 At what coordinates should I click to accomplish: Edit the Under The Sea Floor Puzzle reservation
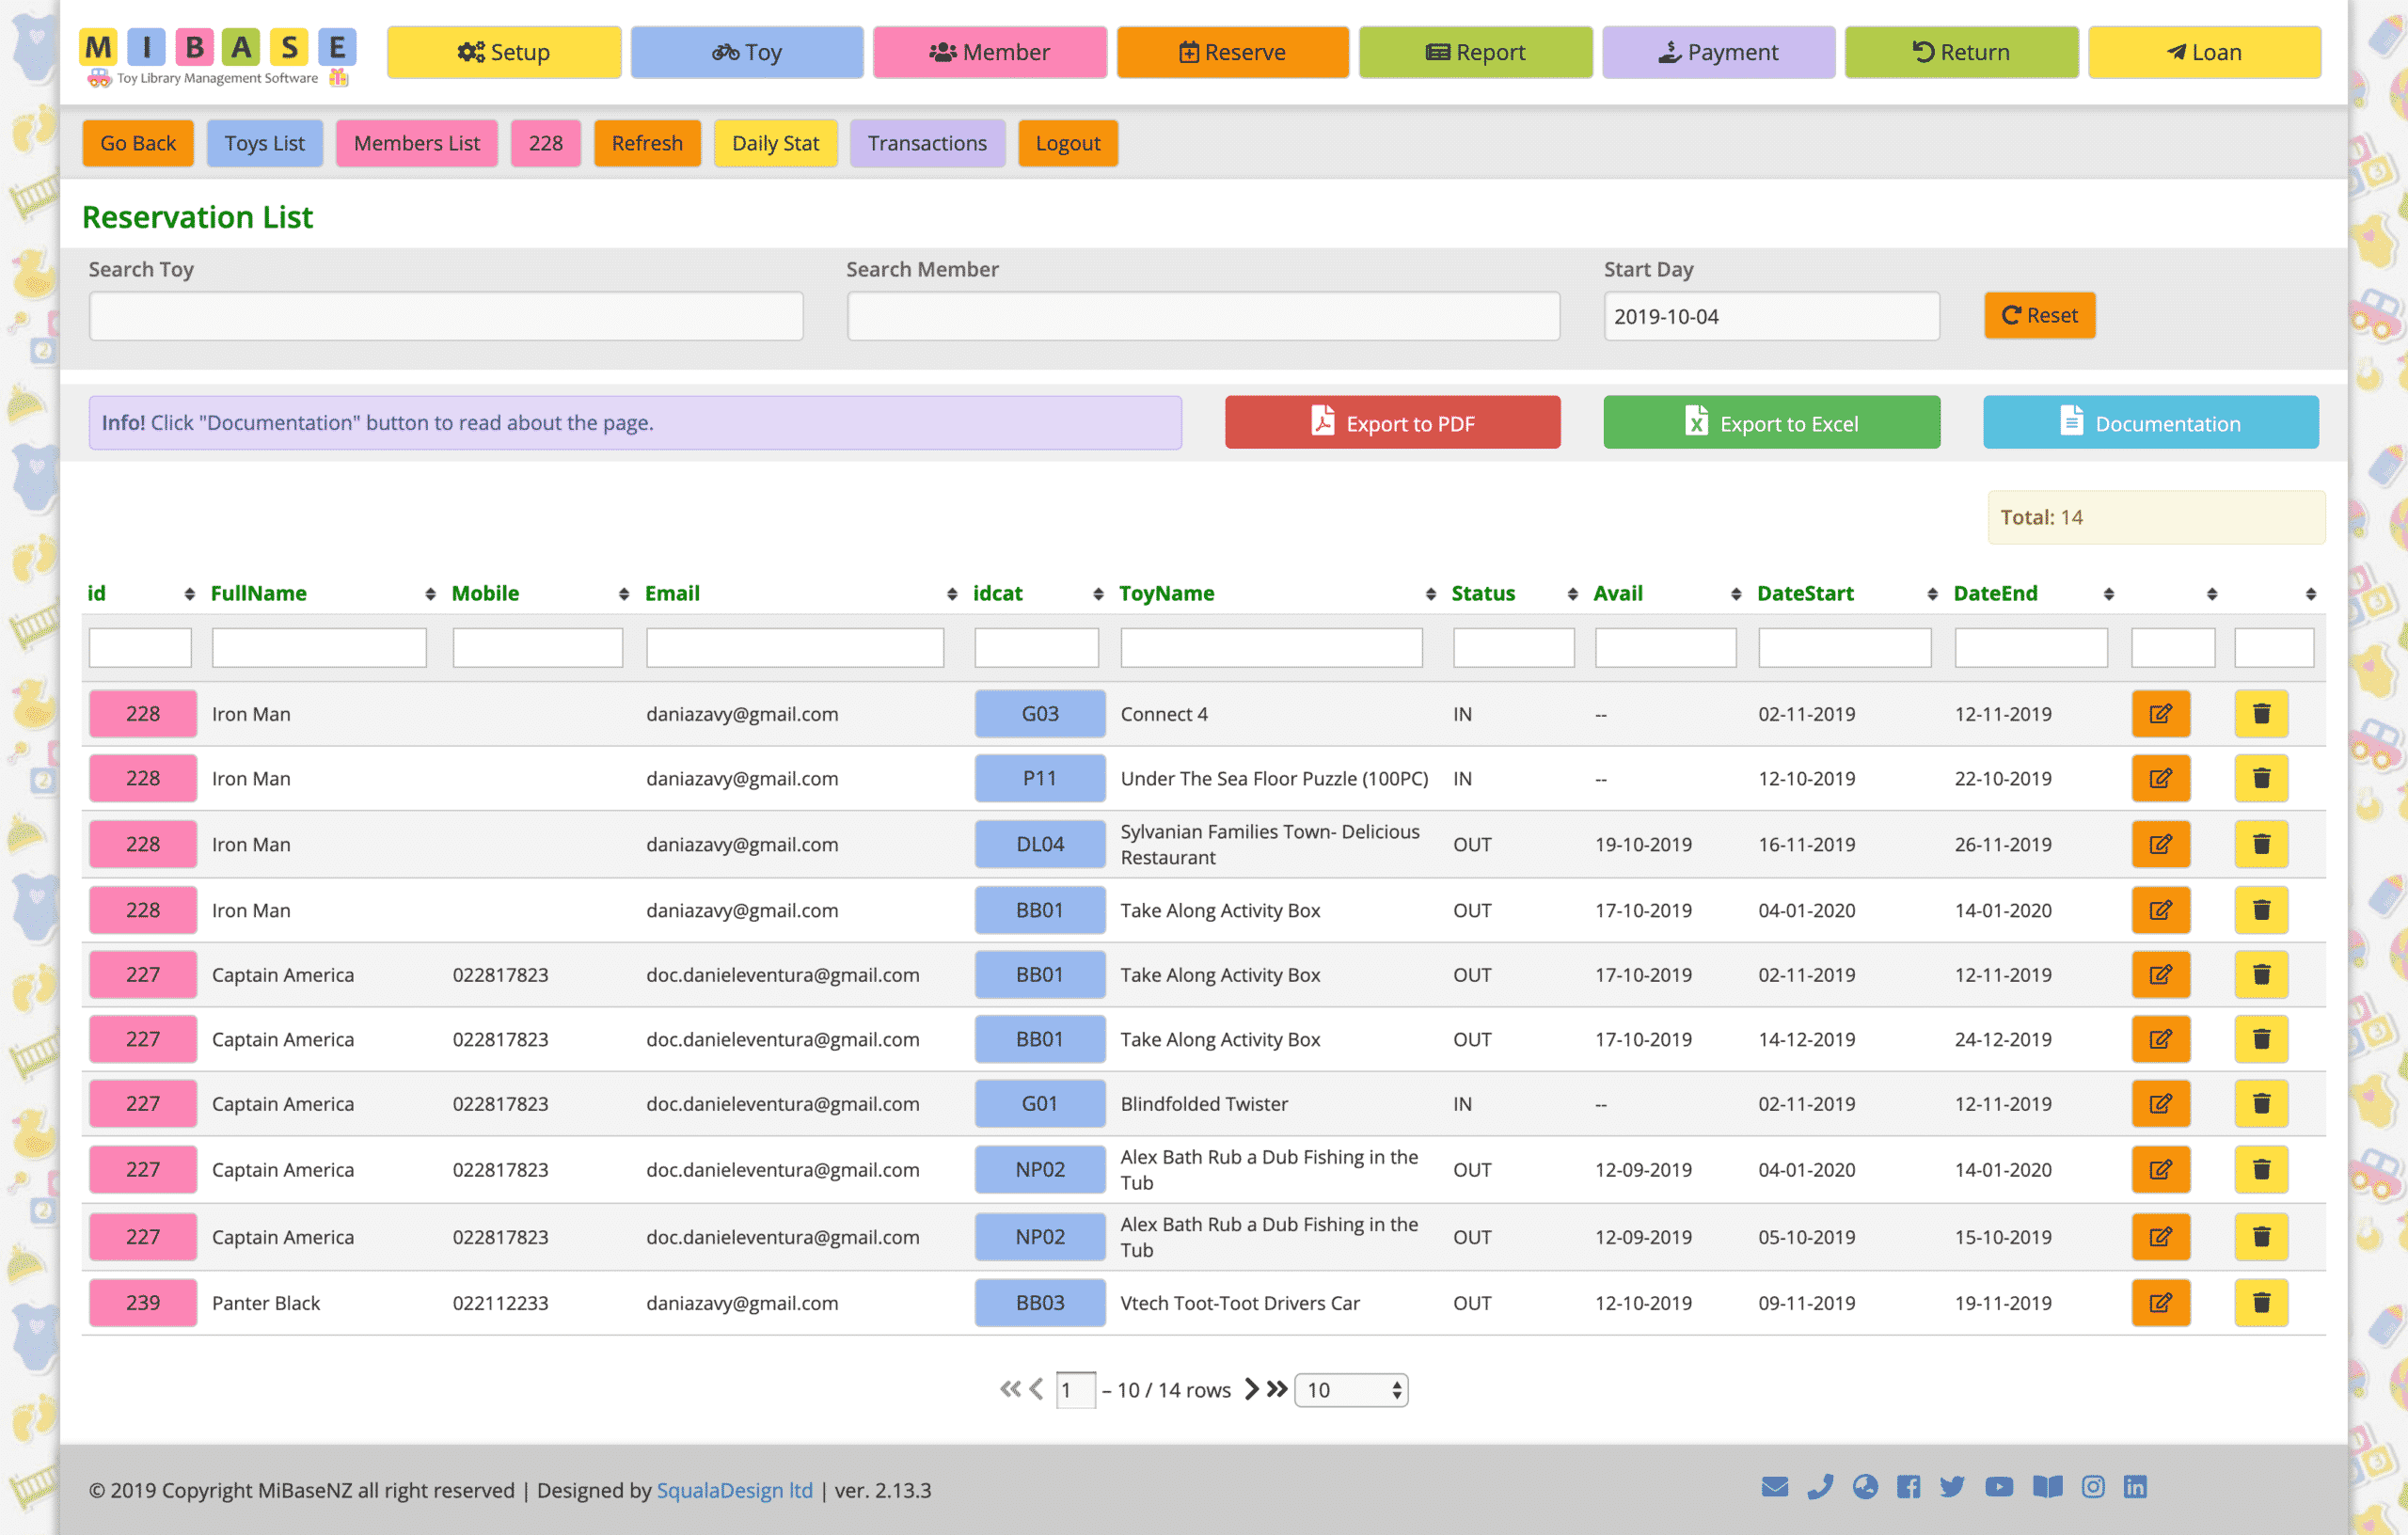click(x=2160, y=778)
